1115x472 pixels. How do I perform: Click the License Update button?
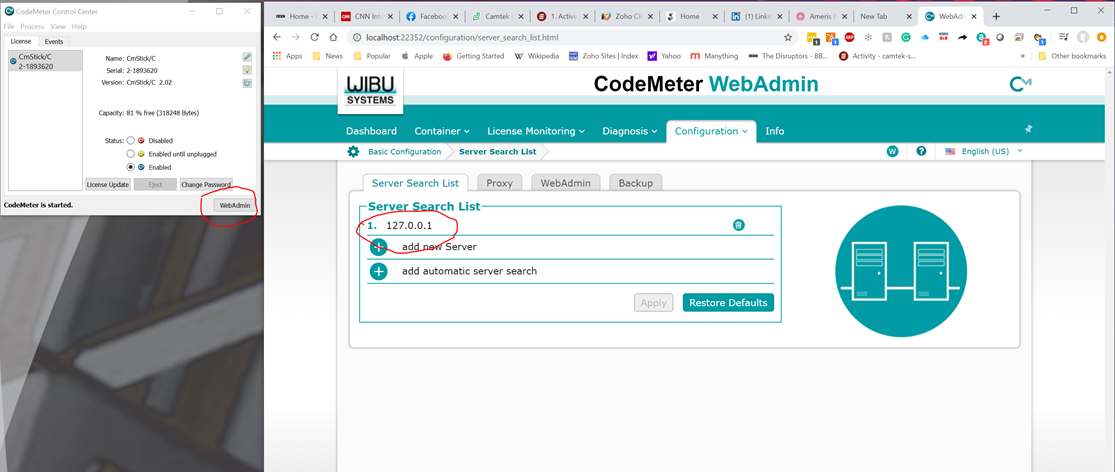[108, 184]
